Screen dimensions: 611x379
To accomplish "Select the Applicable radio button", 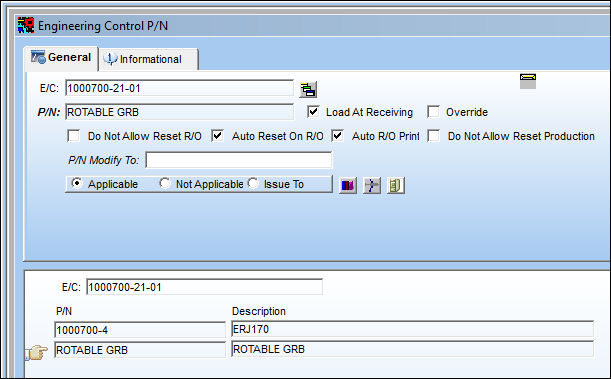I will click(x=77, y=183).
